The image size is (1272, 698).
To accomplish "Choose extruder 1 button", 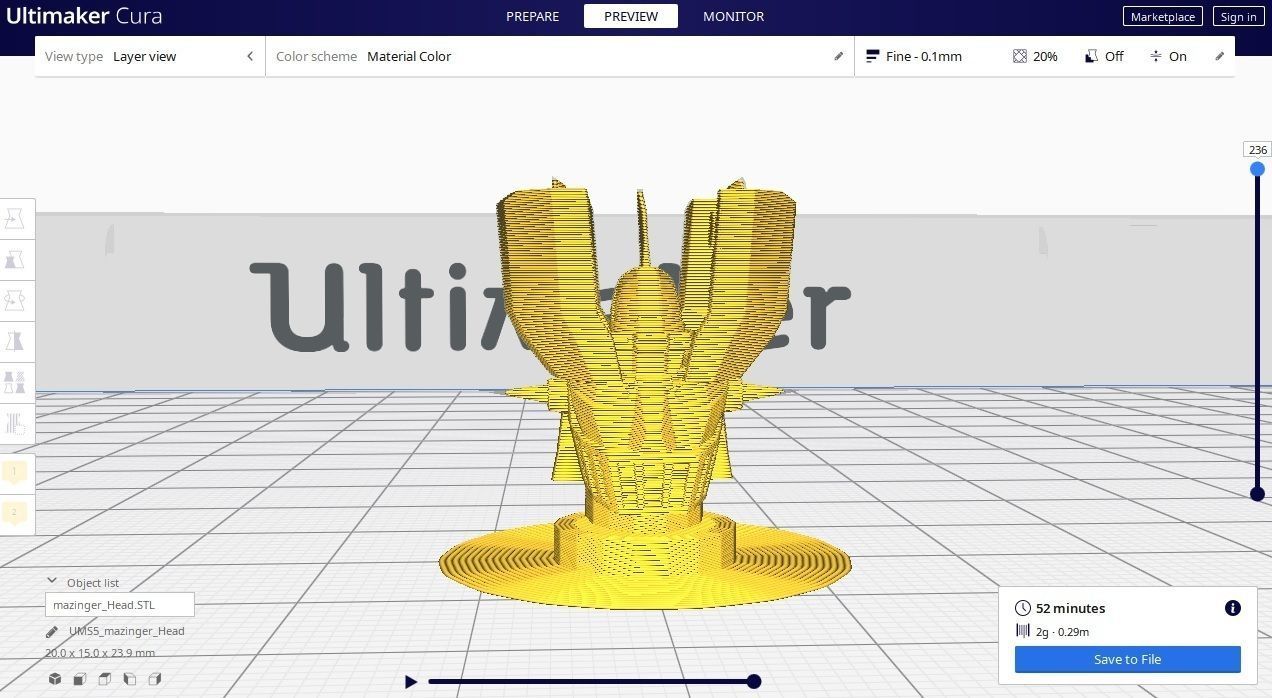I will 15,472.
